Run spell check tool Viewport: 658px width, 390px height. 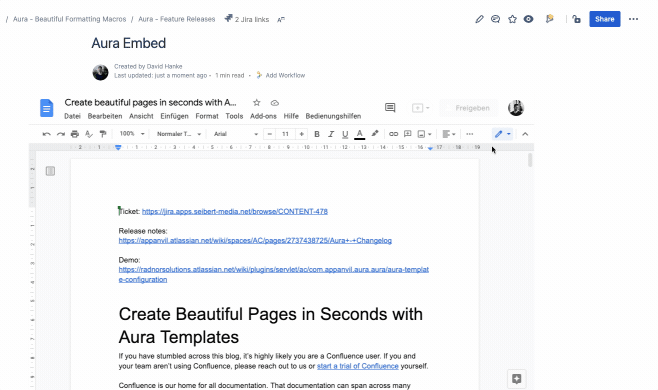[x=89, y=134]
